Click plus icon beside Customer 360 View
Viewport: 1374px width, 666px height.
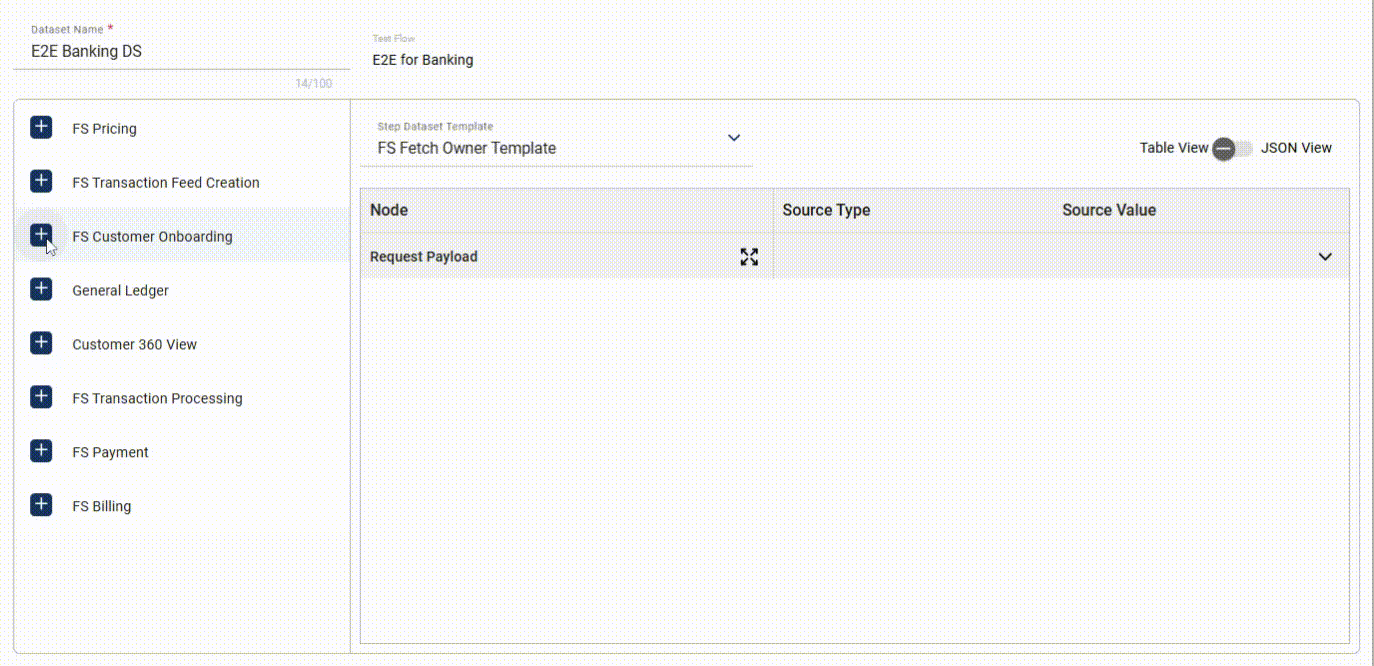pos(41,343)
